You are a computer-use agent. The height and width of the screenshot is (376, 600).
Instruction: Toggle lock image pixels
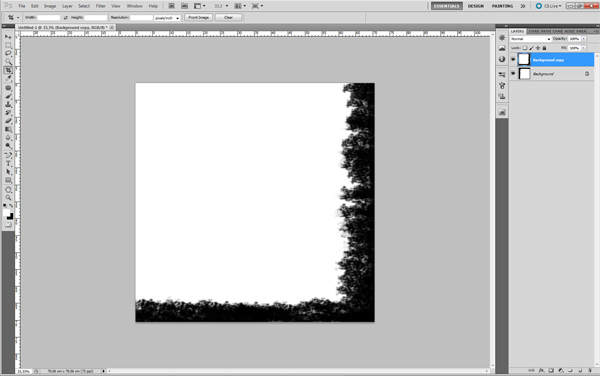532,48
